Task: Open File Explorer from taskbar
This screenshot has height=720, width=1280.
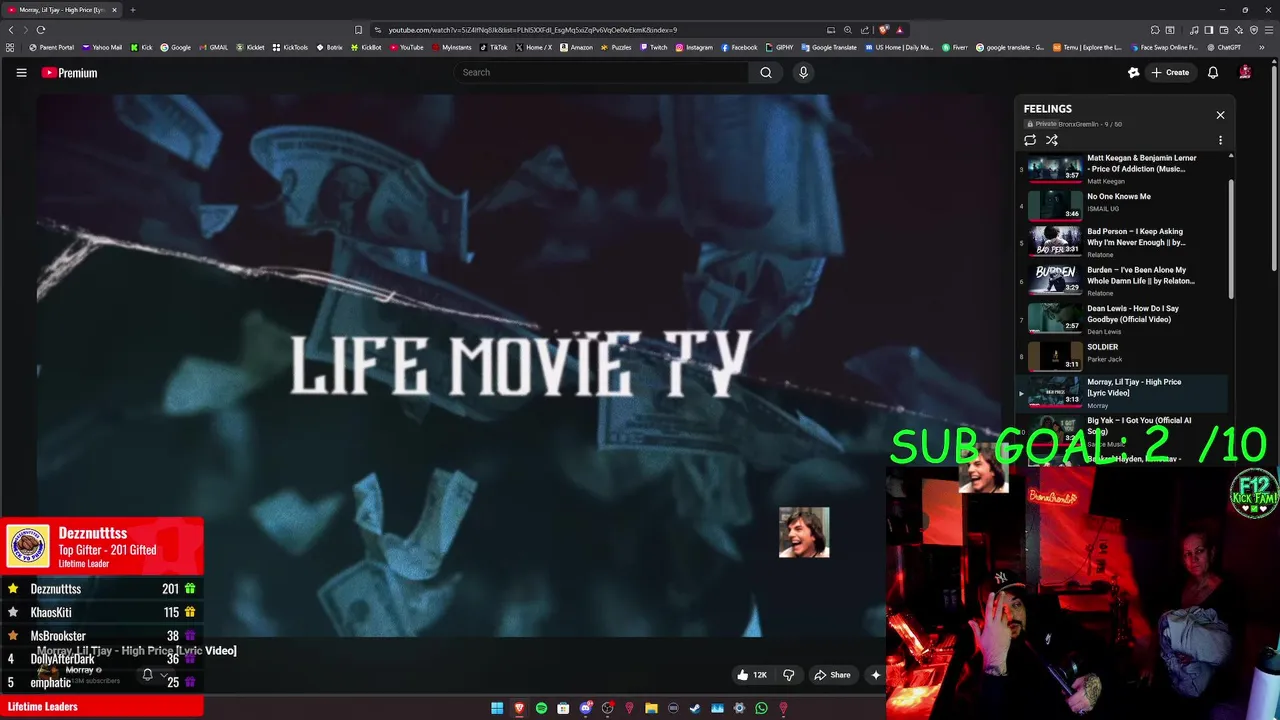Action: (651, 708)
